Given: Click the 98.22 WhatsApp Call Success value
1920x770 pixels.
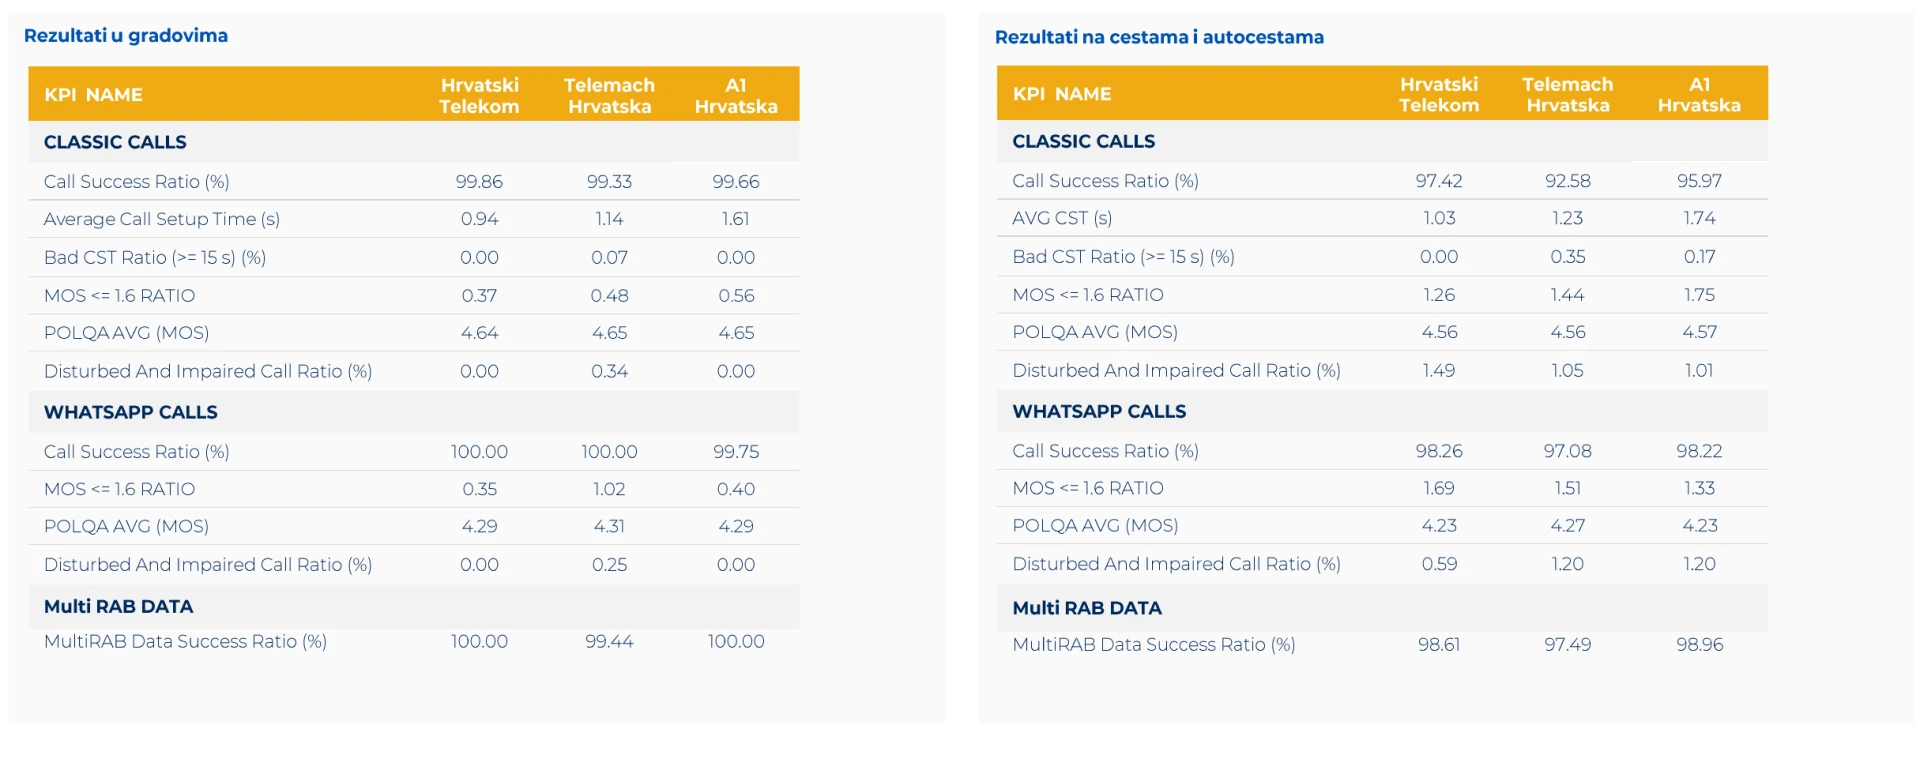Looking at the screenshot, I should coord(1699,451).
